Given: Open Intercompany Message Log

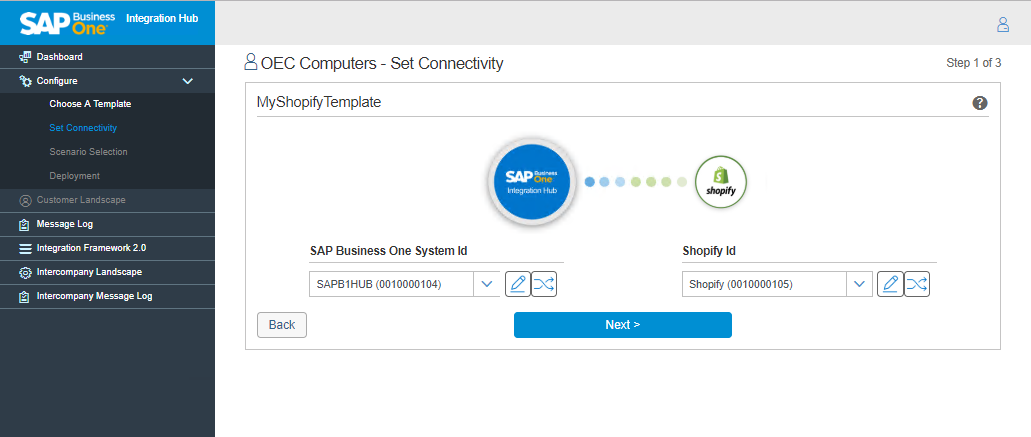Looking at the screenshot, I should pos(94,296).
